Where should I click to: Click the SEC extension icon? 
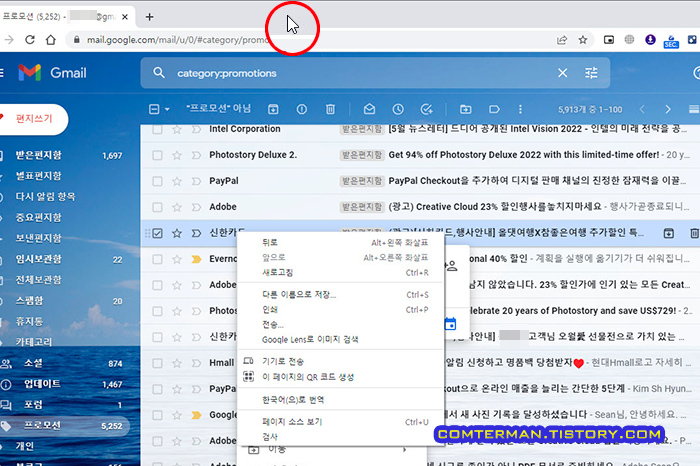coord(671,41)
